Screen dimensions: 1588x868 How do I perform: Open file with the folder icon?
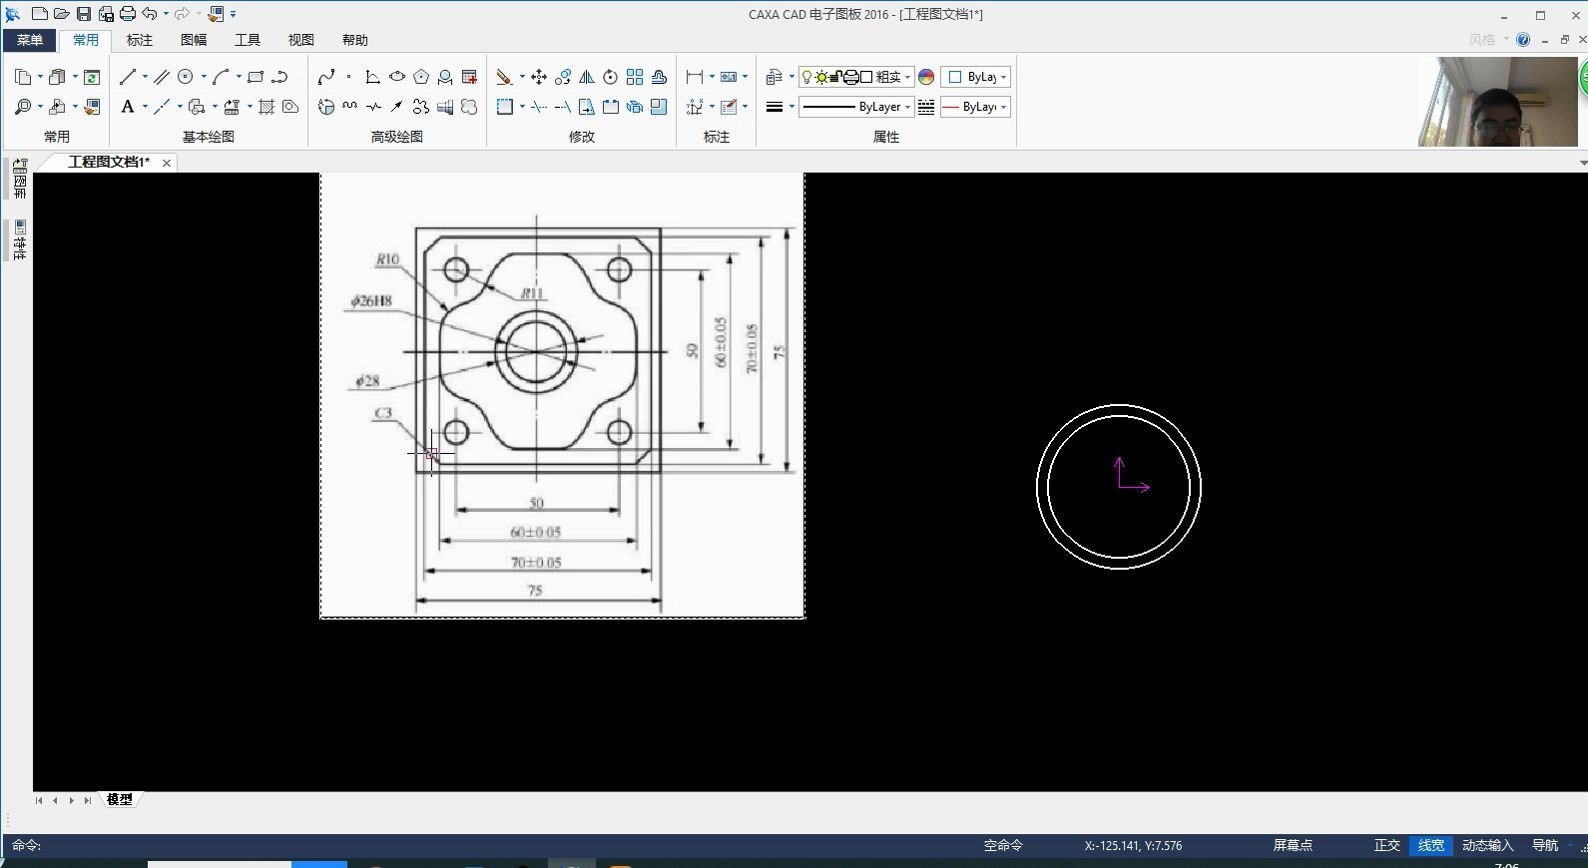click(x=62, y=14)
